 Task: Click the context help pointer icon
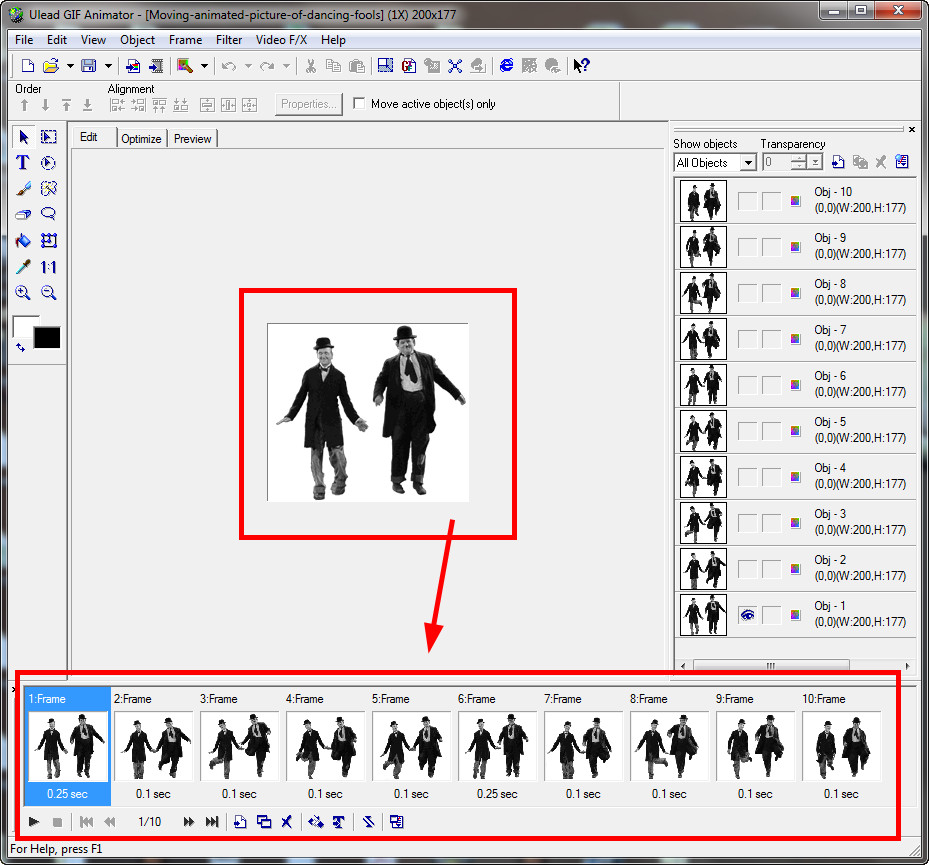click(x=581, y=66)
